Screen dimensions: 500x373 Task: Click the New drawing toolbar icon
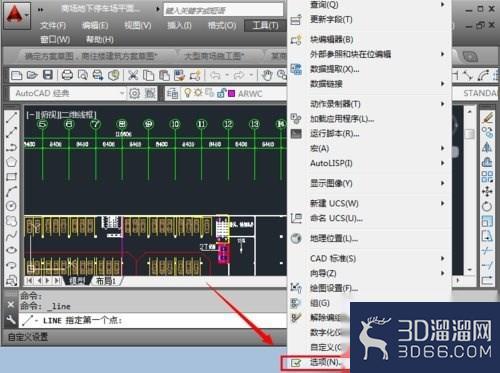tap(16, 75)
